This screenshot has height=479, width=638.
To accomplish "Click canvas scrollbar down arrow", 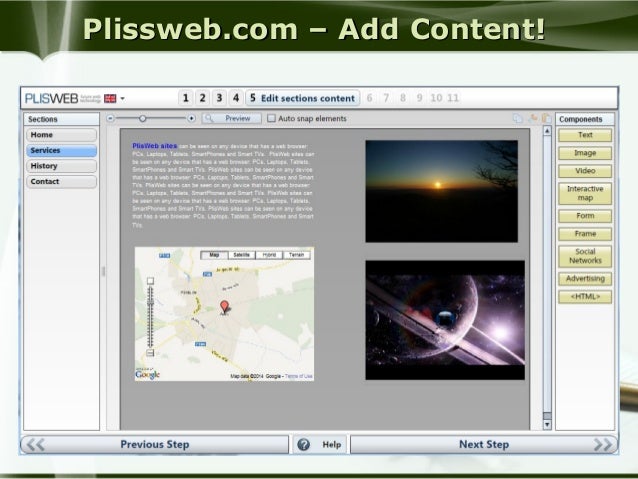I will 547,425.
